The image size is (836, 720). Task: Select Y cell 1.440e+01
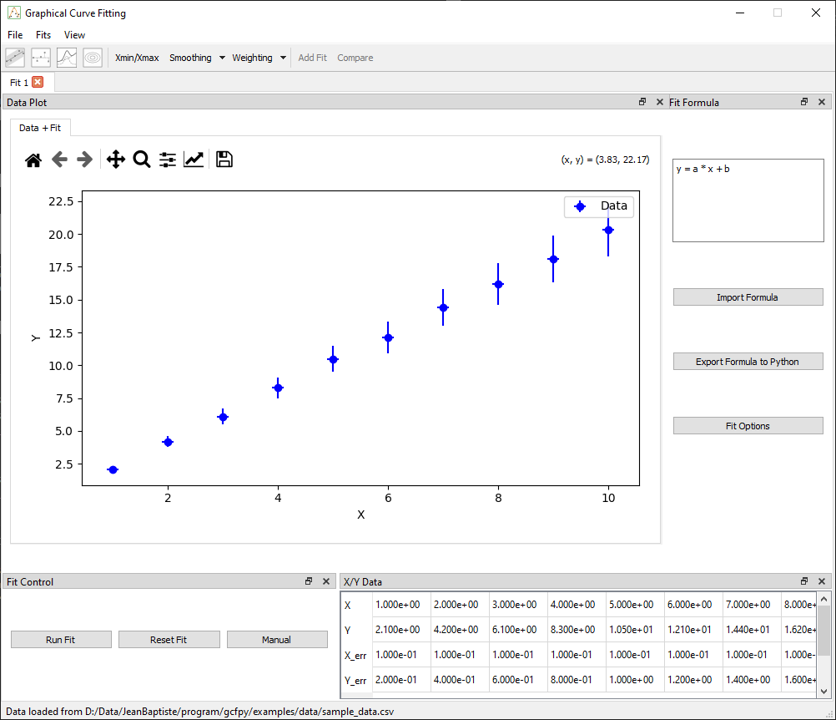point(751,630)
